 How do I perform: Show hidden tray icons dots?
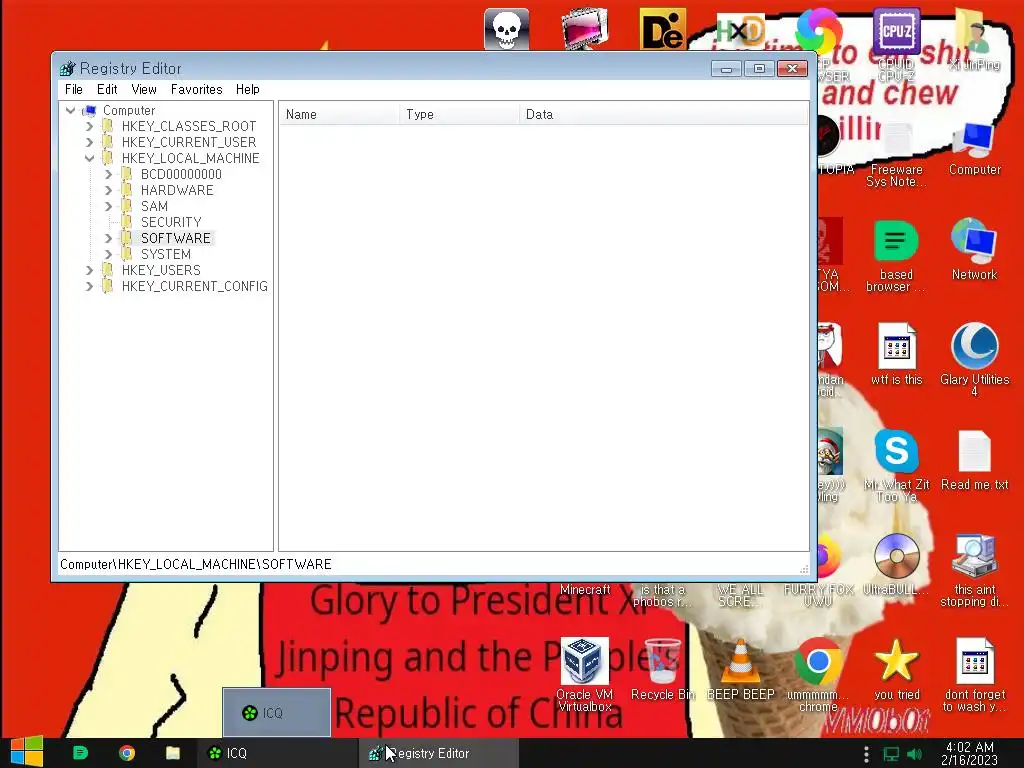[866, 754]
